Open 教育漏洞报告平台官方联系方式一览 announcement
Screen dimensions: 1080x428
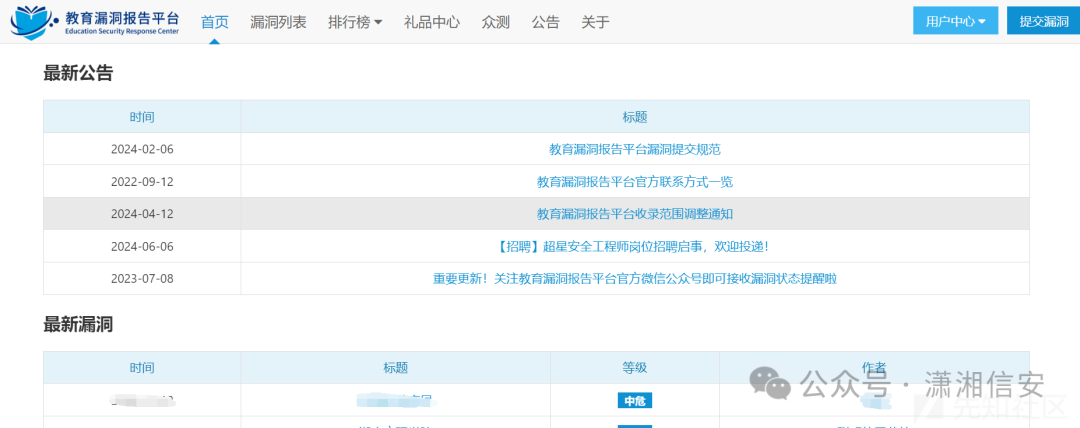(x=634, y=182)
